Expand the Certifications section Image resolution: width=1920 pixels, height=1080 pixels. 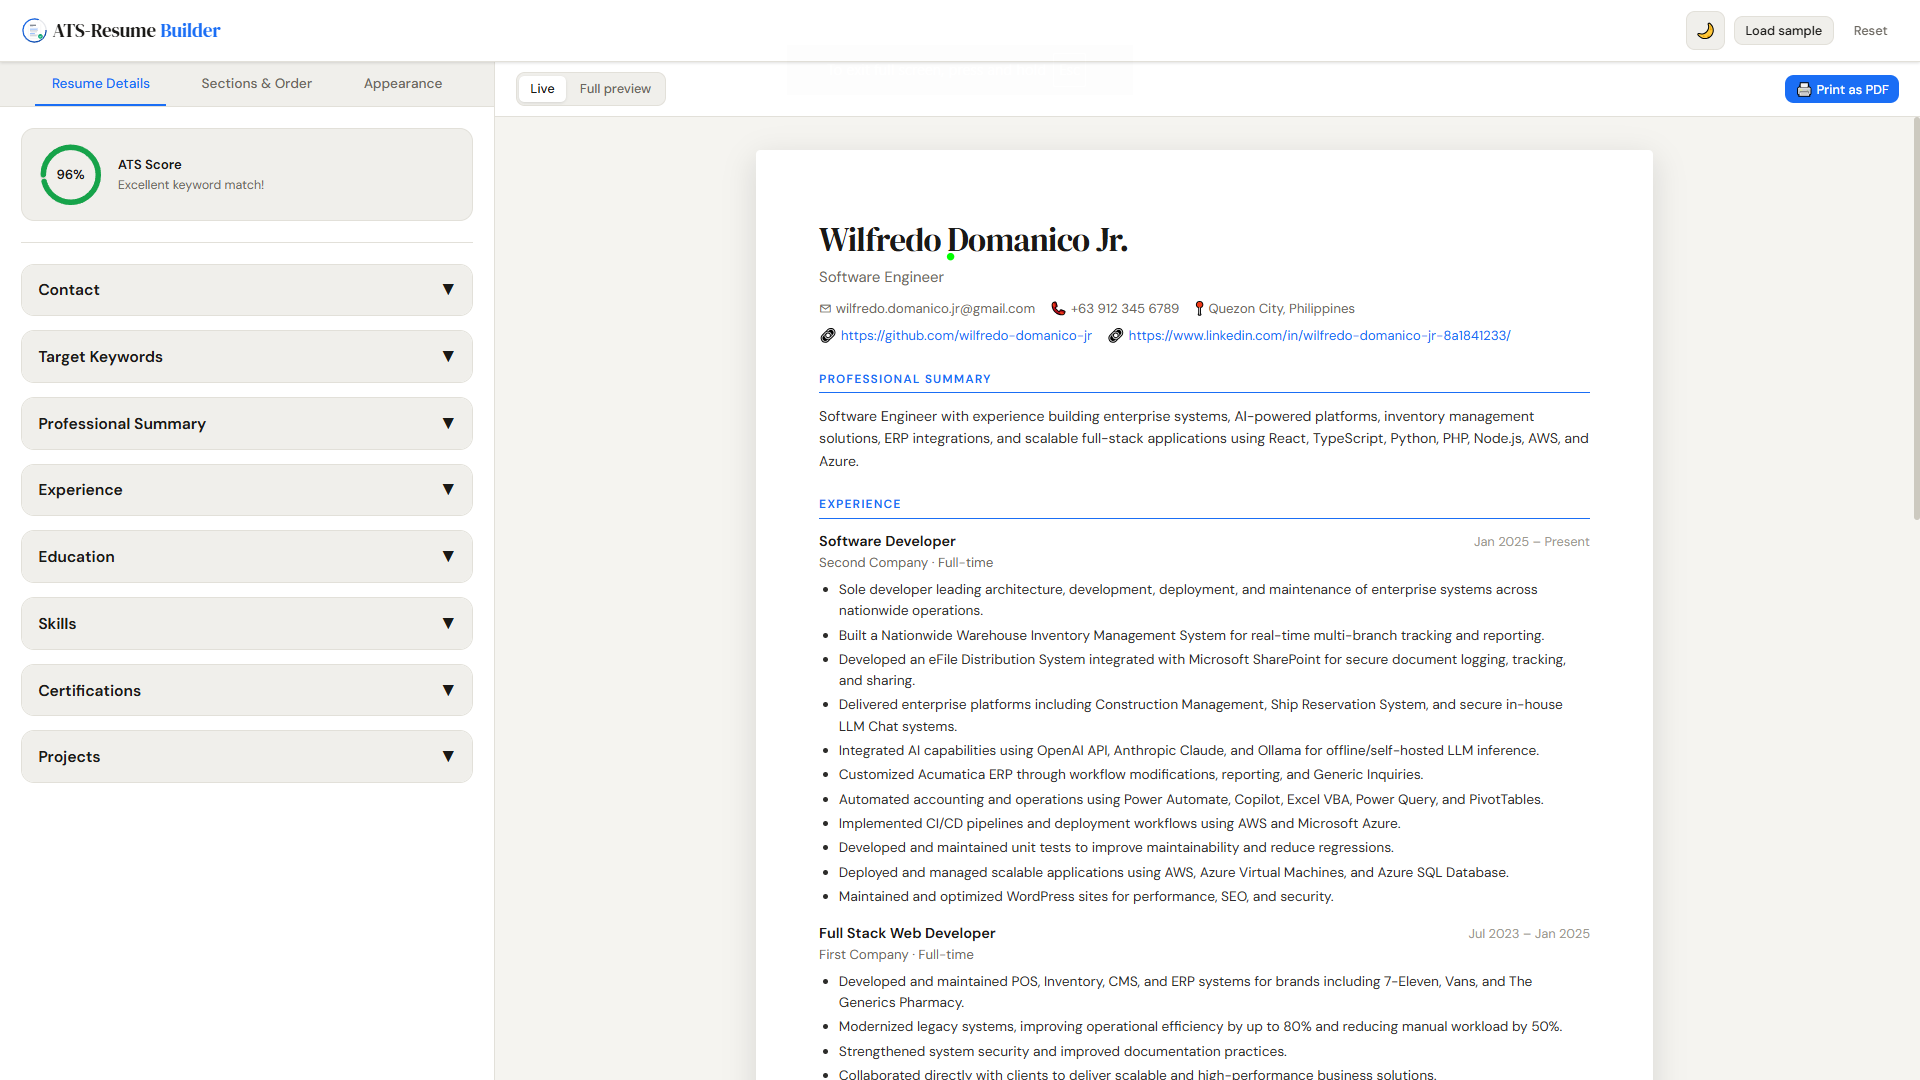(247, 691)
